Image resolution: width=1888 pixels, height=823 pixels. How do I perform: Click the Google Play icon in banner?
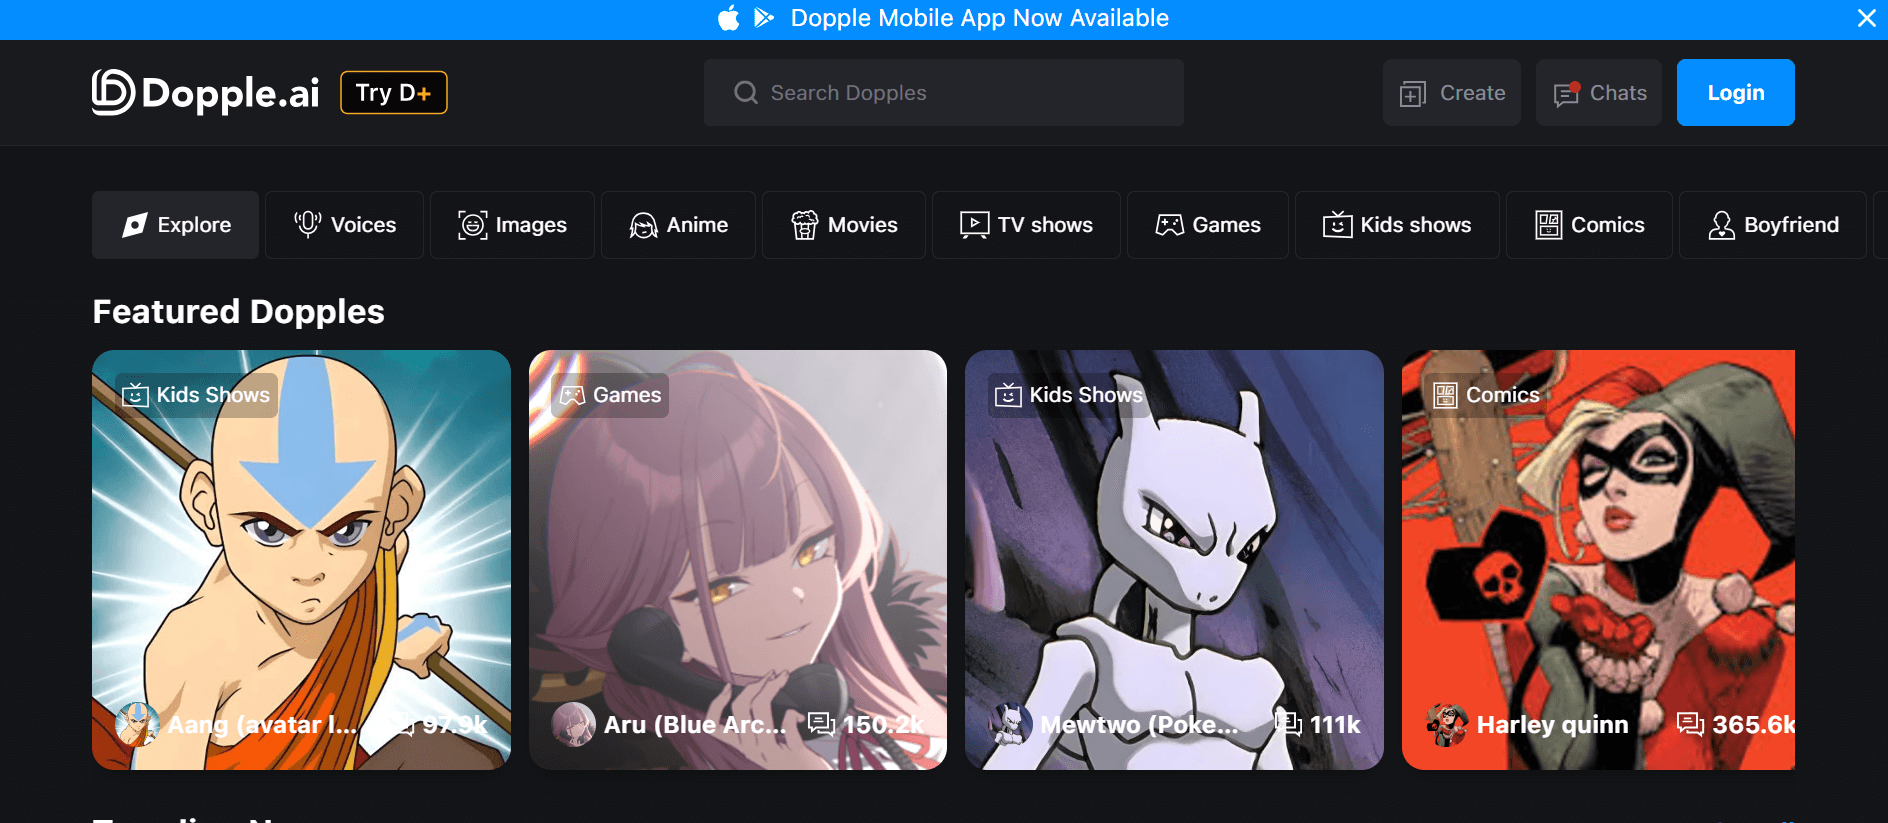764,18
